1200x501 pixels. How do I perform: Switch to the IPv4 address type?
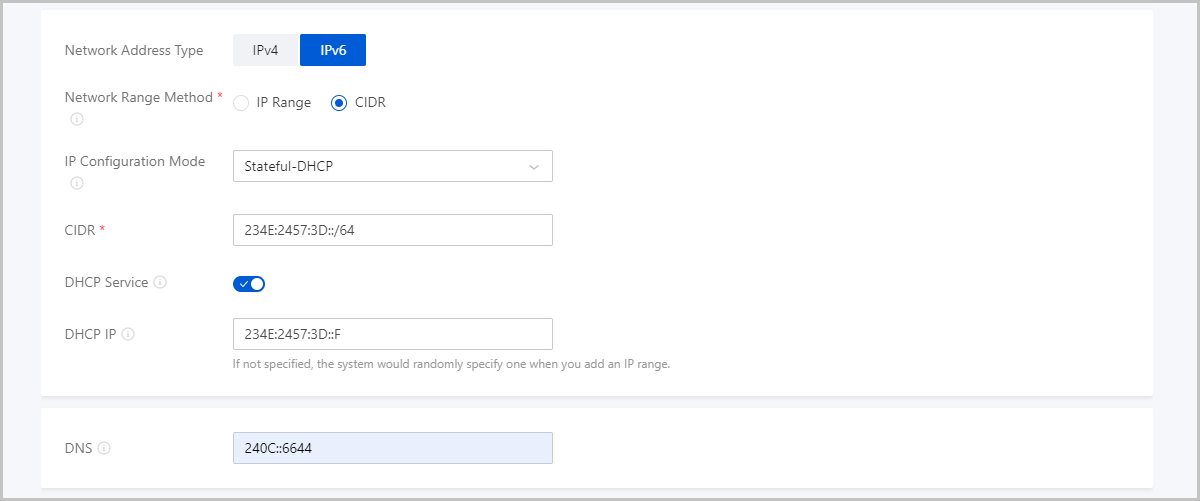(x=266, y=50)
